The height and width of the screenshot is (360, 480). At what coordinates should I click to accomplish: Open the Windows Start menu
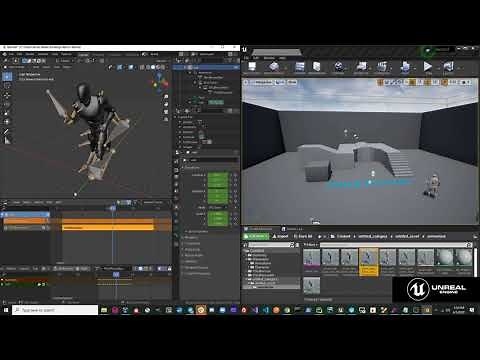pos(6,310)
